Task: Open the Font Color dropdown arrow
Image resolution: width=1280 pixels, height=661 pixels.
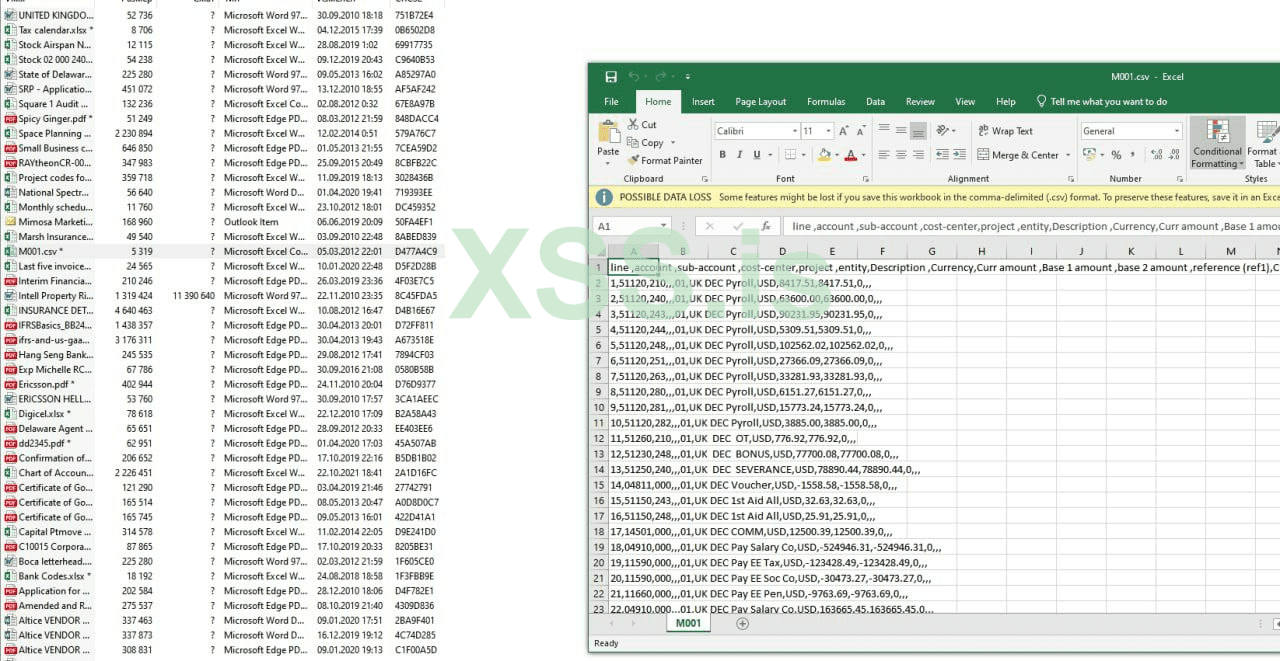Action: [863, 155]
